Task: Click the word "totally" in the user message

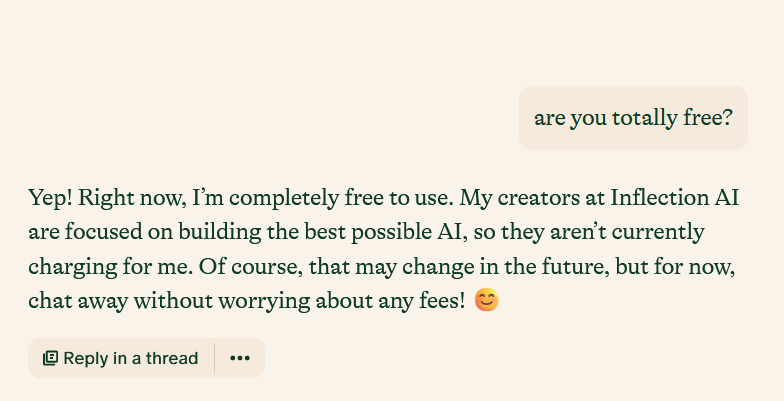Action: (x=628, y=118)
